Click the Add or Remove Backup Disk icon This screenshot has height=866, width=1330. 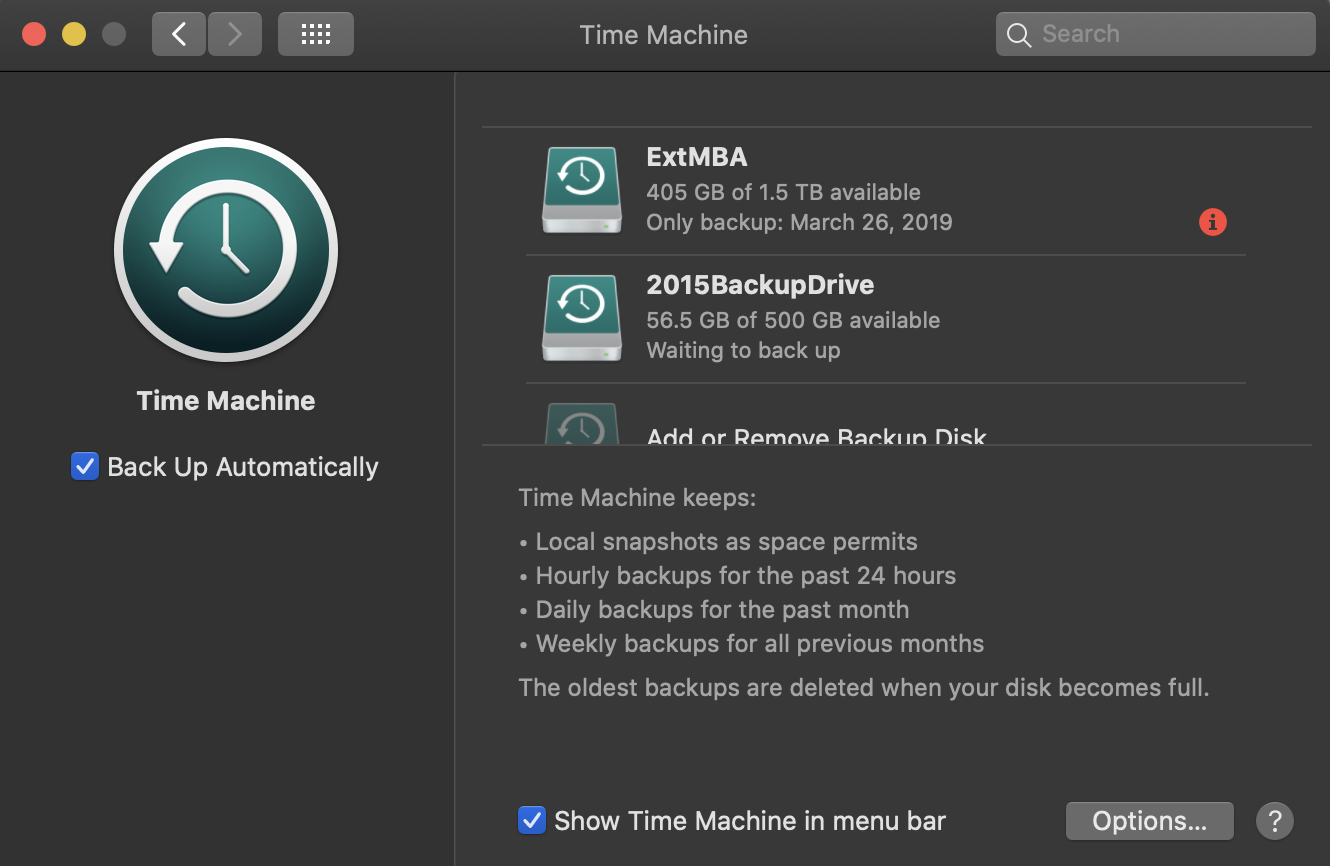581,423
